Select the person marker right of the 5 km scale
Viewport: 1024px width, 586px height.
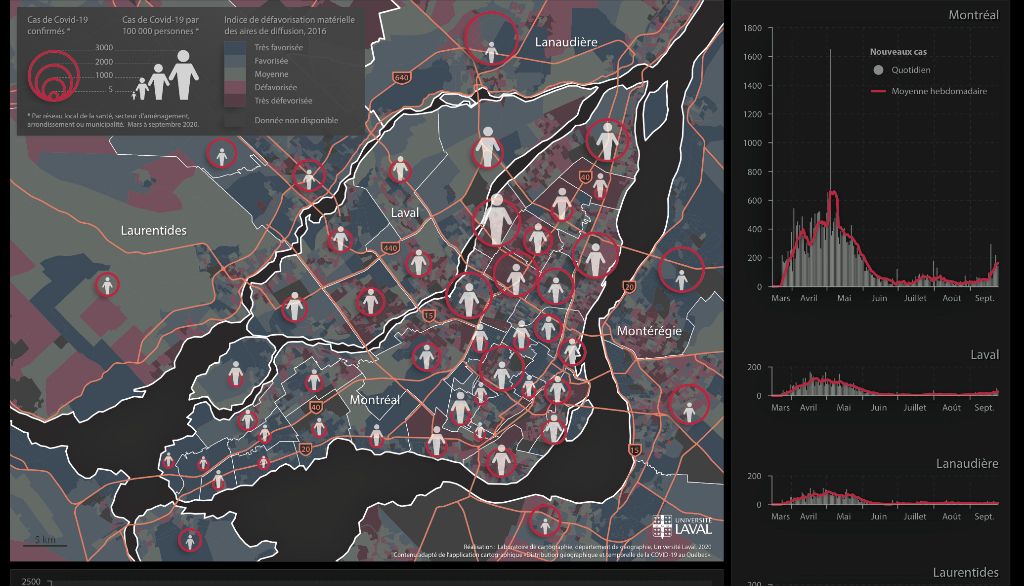pos(190,540)
